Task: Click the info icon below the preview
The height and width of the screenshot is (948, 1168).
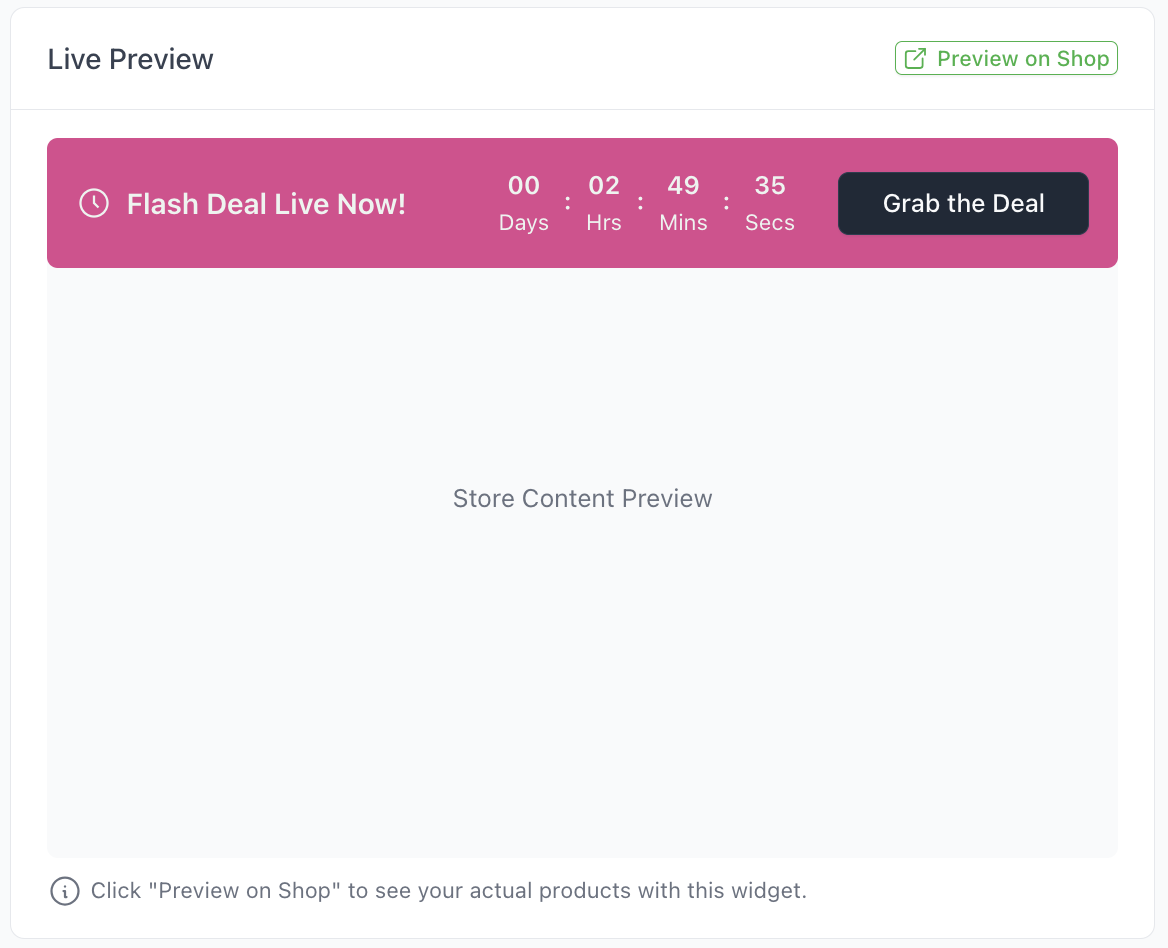Action: (65, 891)
